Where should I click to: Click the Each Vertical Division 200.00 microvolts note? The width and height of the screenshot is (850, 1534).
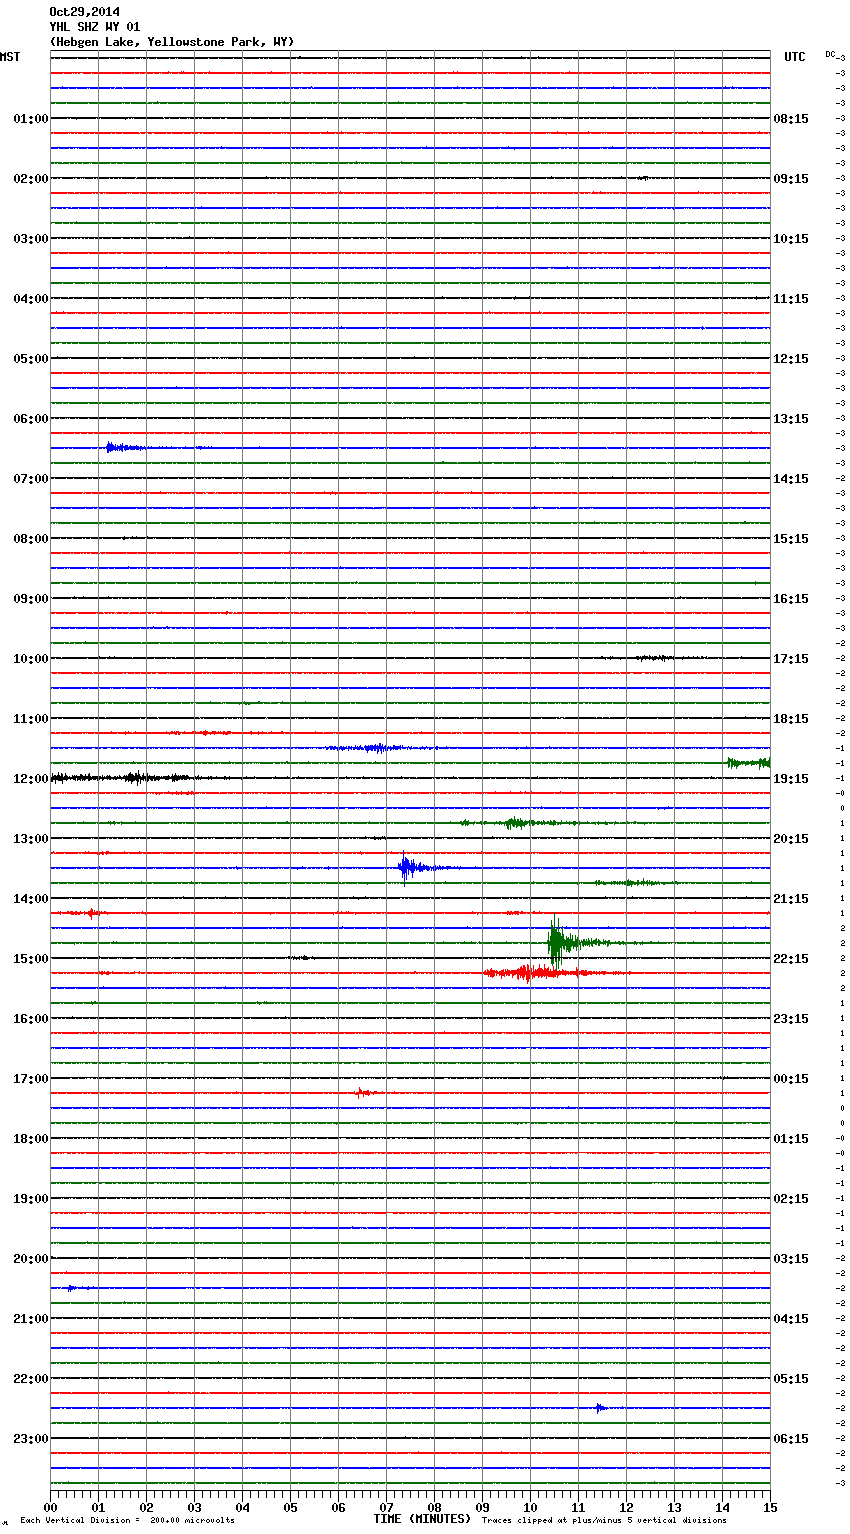tap(127, 1520)
